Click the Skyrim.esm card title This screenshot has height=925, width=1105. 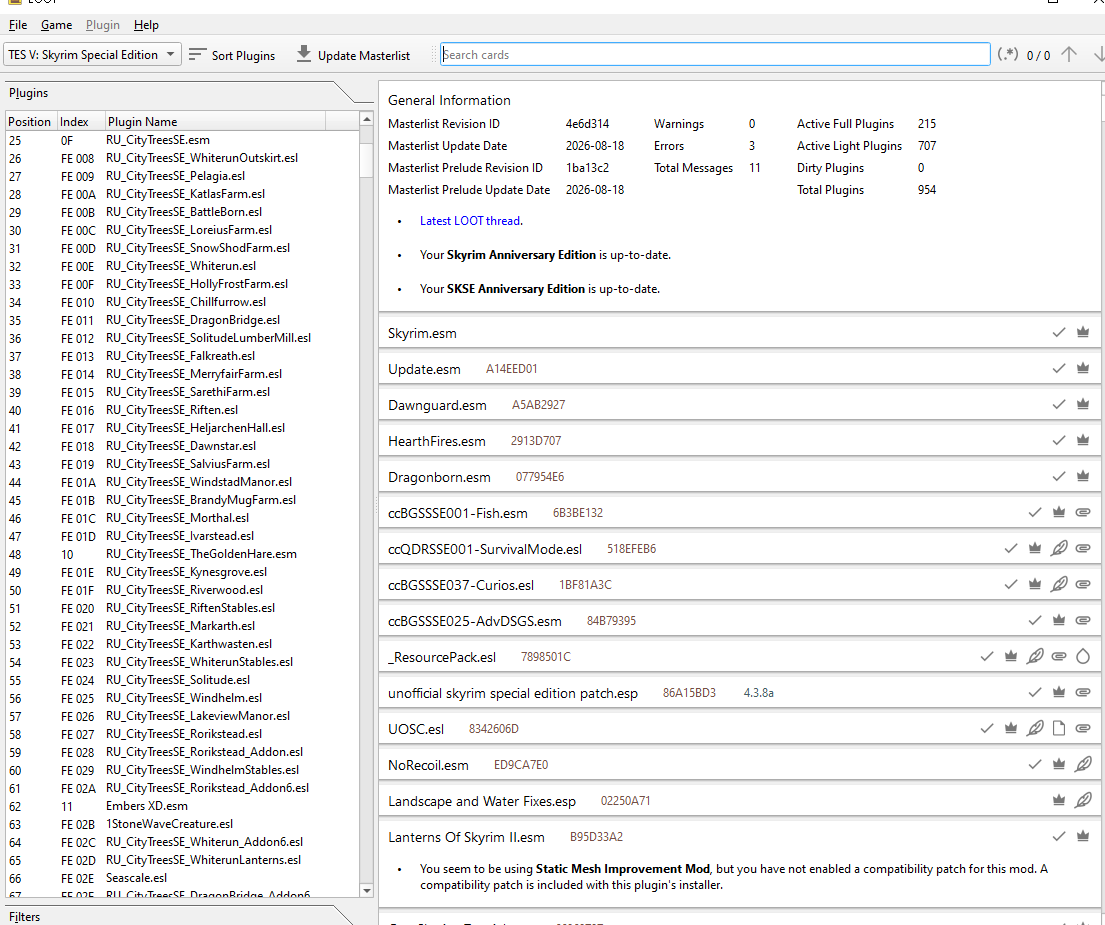point(422,333)
